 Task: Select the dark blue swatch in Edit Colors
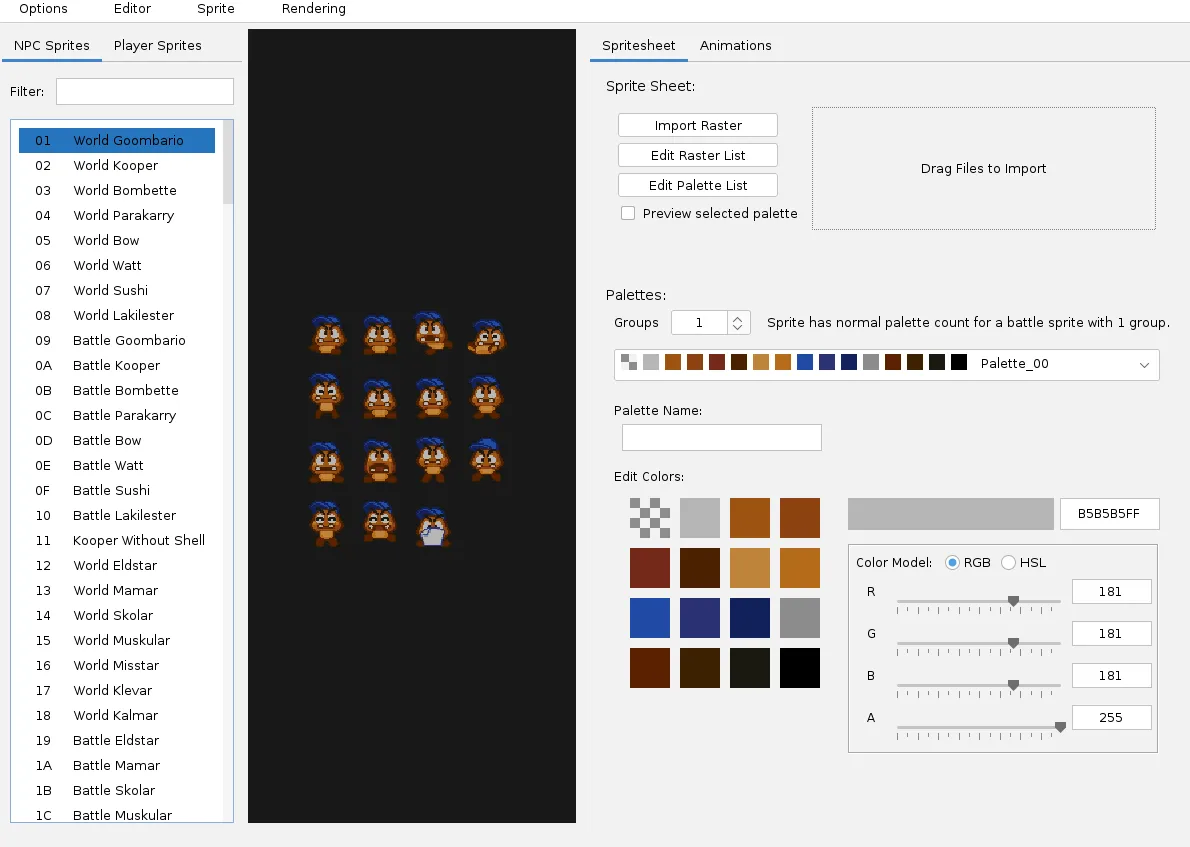pos(750,618)
